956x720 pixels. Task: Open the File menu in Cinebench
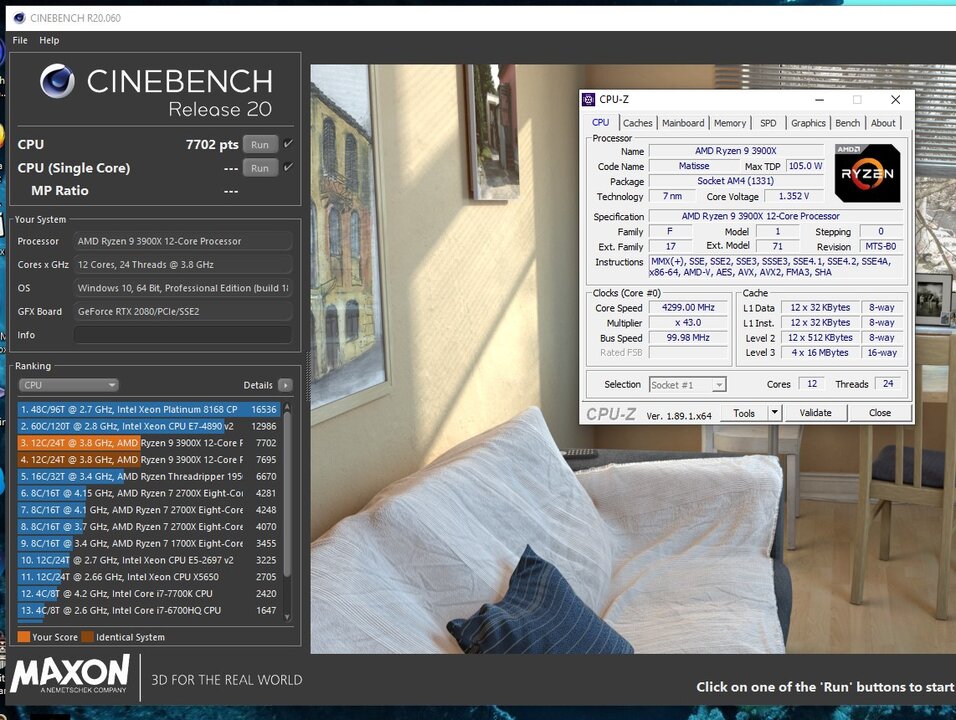(20, 40)
